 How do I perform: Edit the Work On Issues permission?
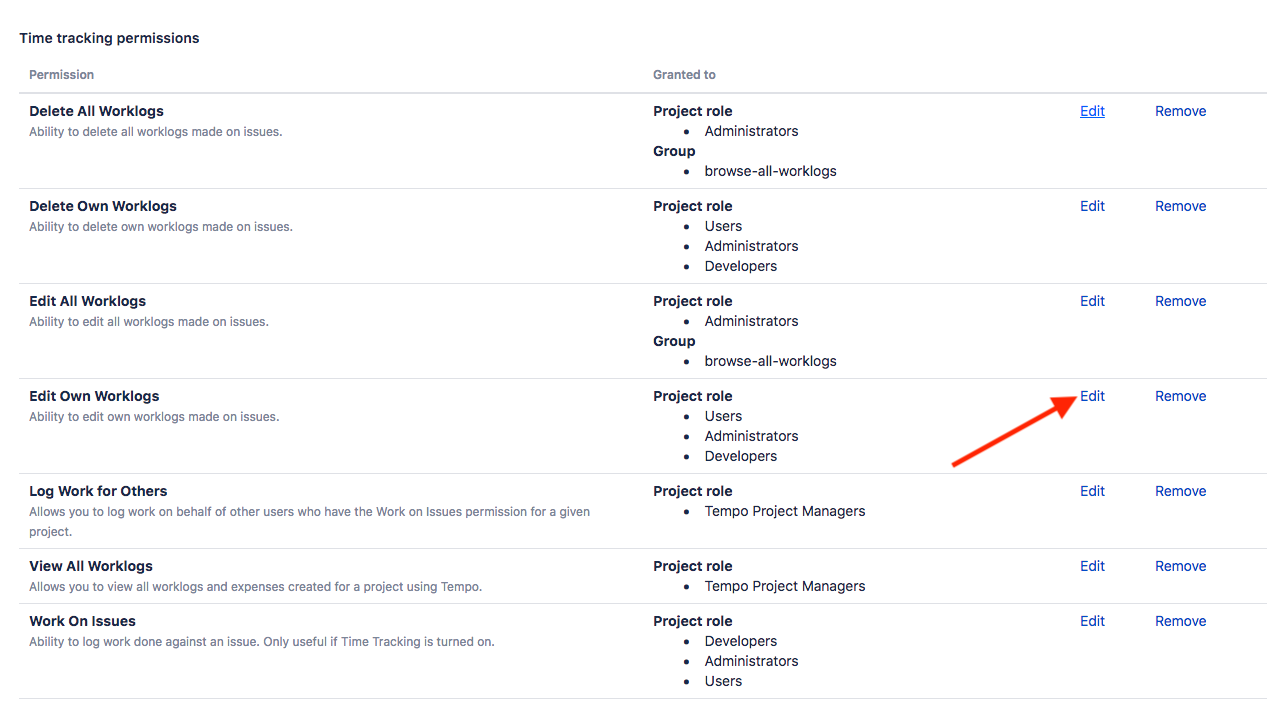[x=1092, y=621]
